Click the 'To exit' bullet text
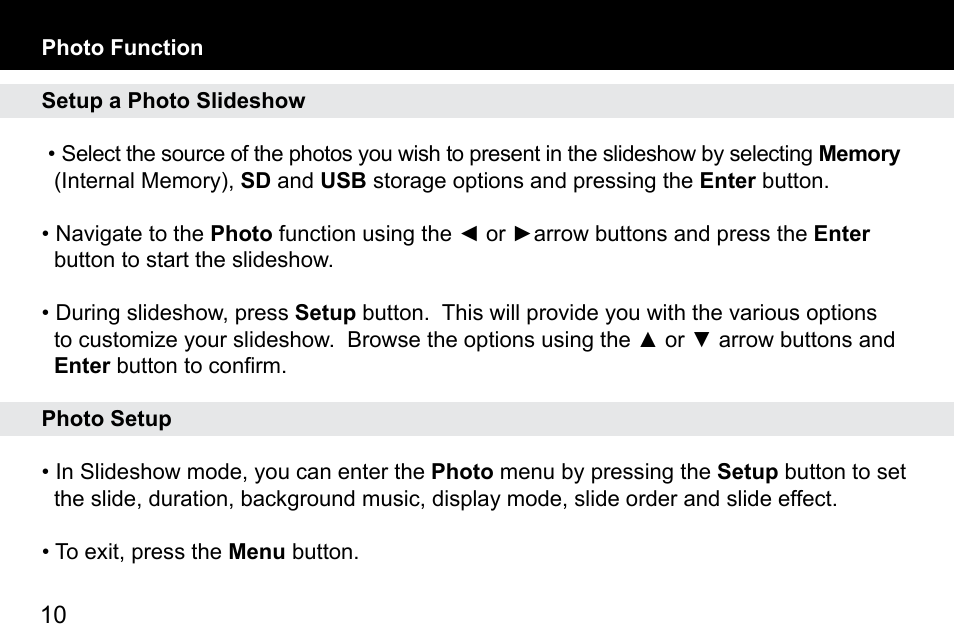 (x=201, y=551)
